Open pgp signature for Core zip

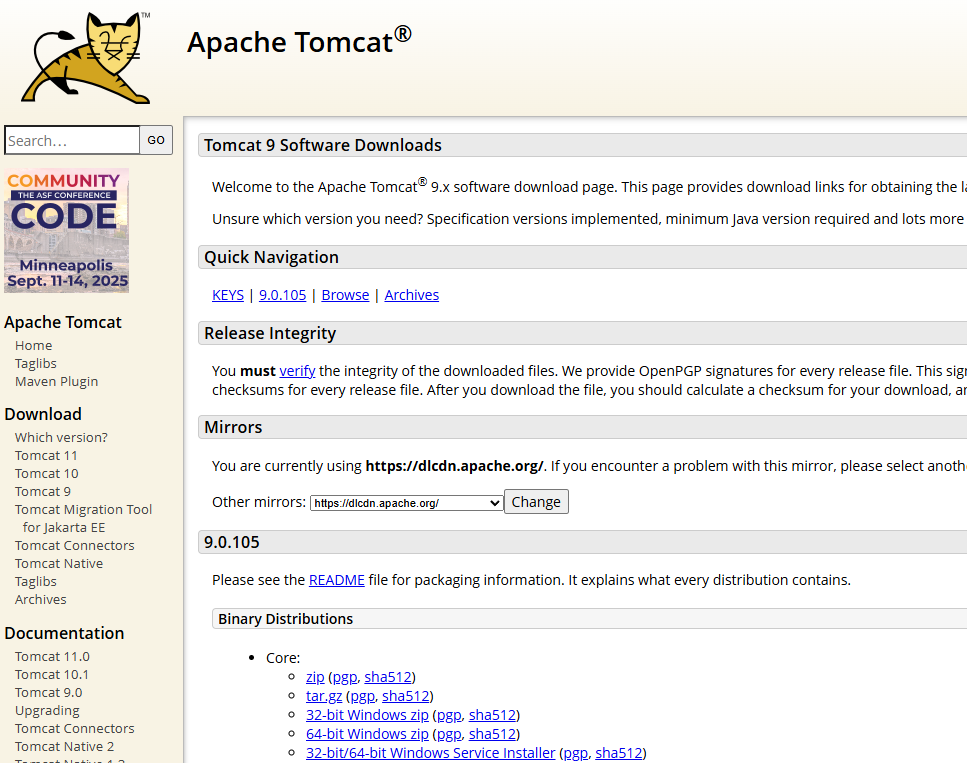pyautogui.click(x=345, y=677)
